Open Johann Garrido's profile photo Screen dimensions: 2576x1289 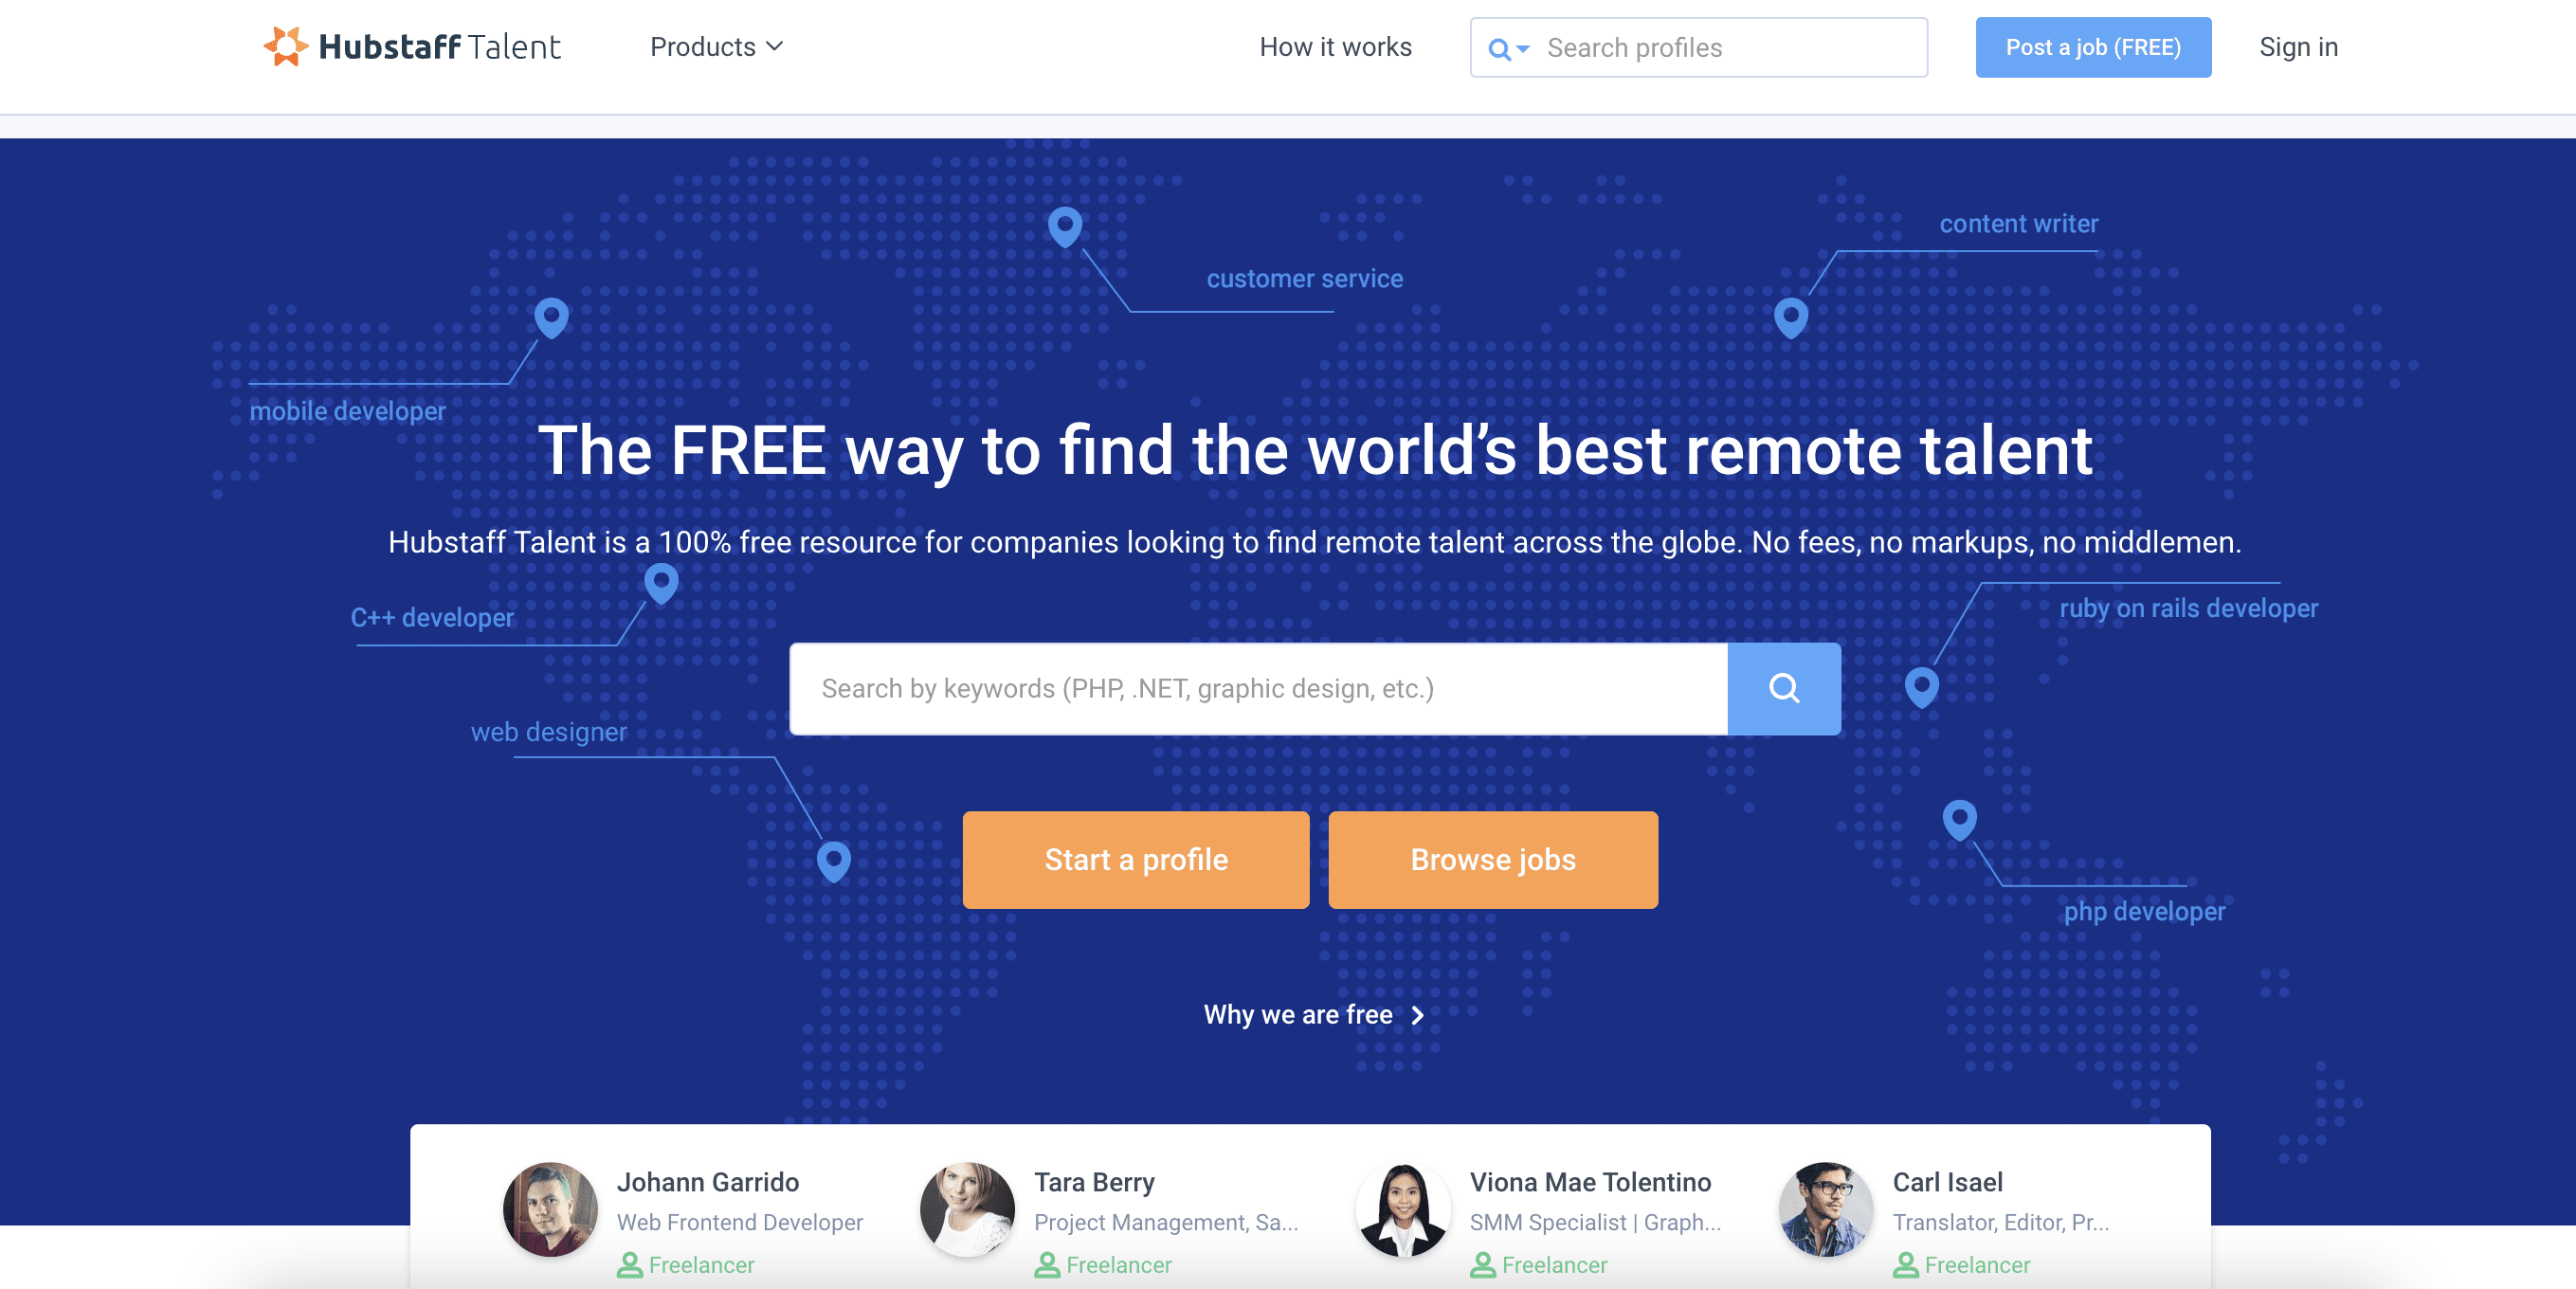550,1209
